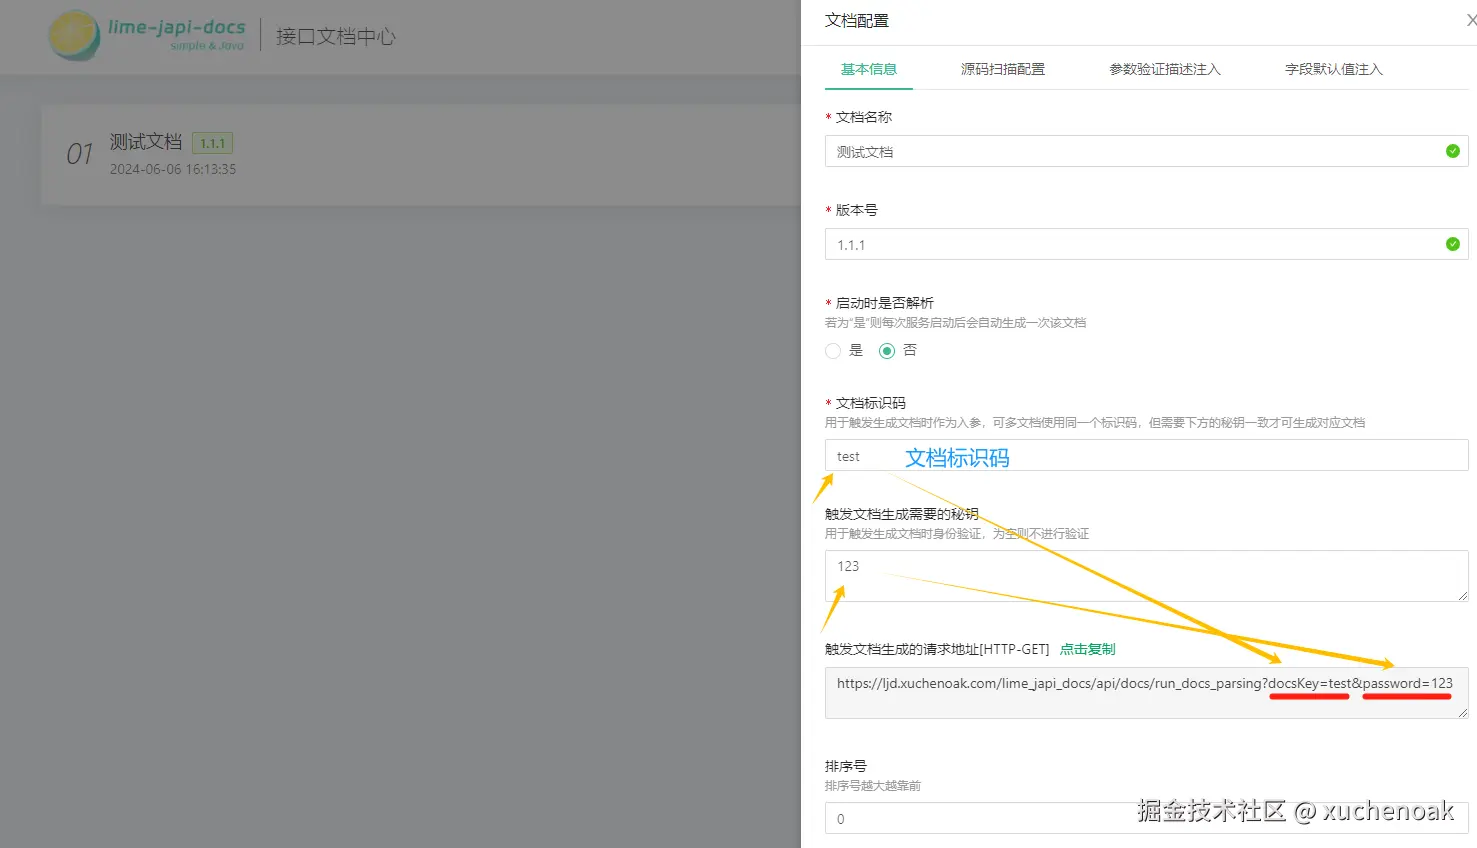The image size is (1477, 848).
Task: Switch to the 字段默认值注入 tab
Action: (1333, 69)
